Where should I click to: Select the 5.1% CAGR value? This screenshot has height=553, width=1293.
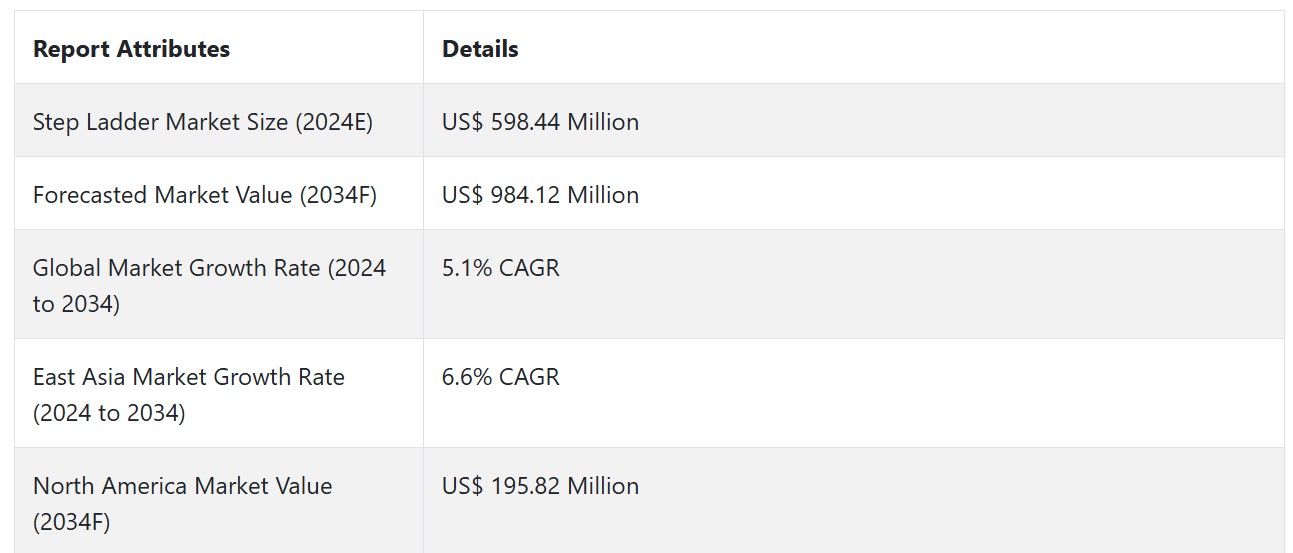click(x=501, y=268)
